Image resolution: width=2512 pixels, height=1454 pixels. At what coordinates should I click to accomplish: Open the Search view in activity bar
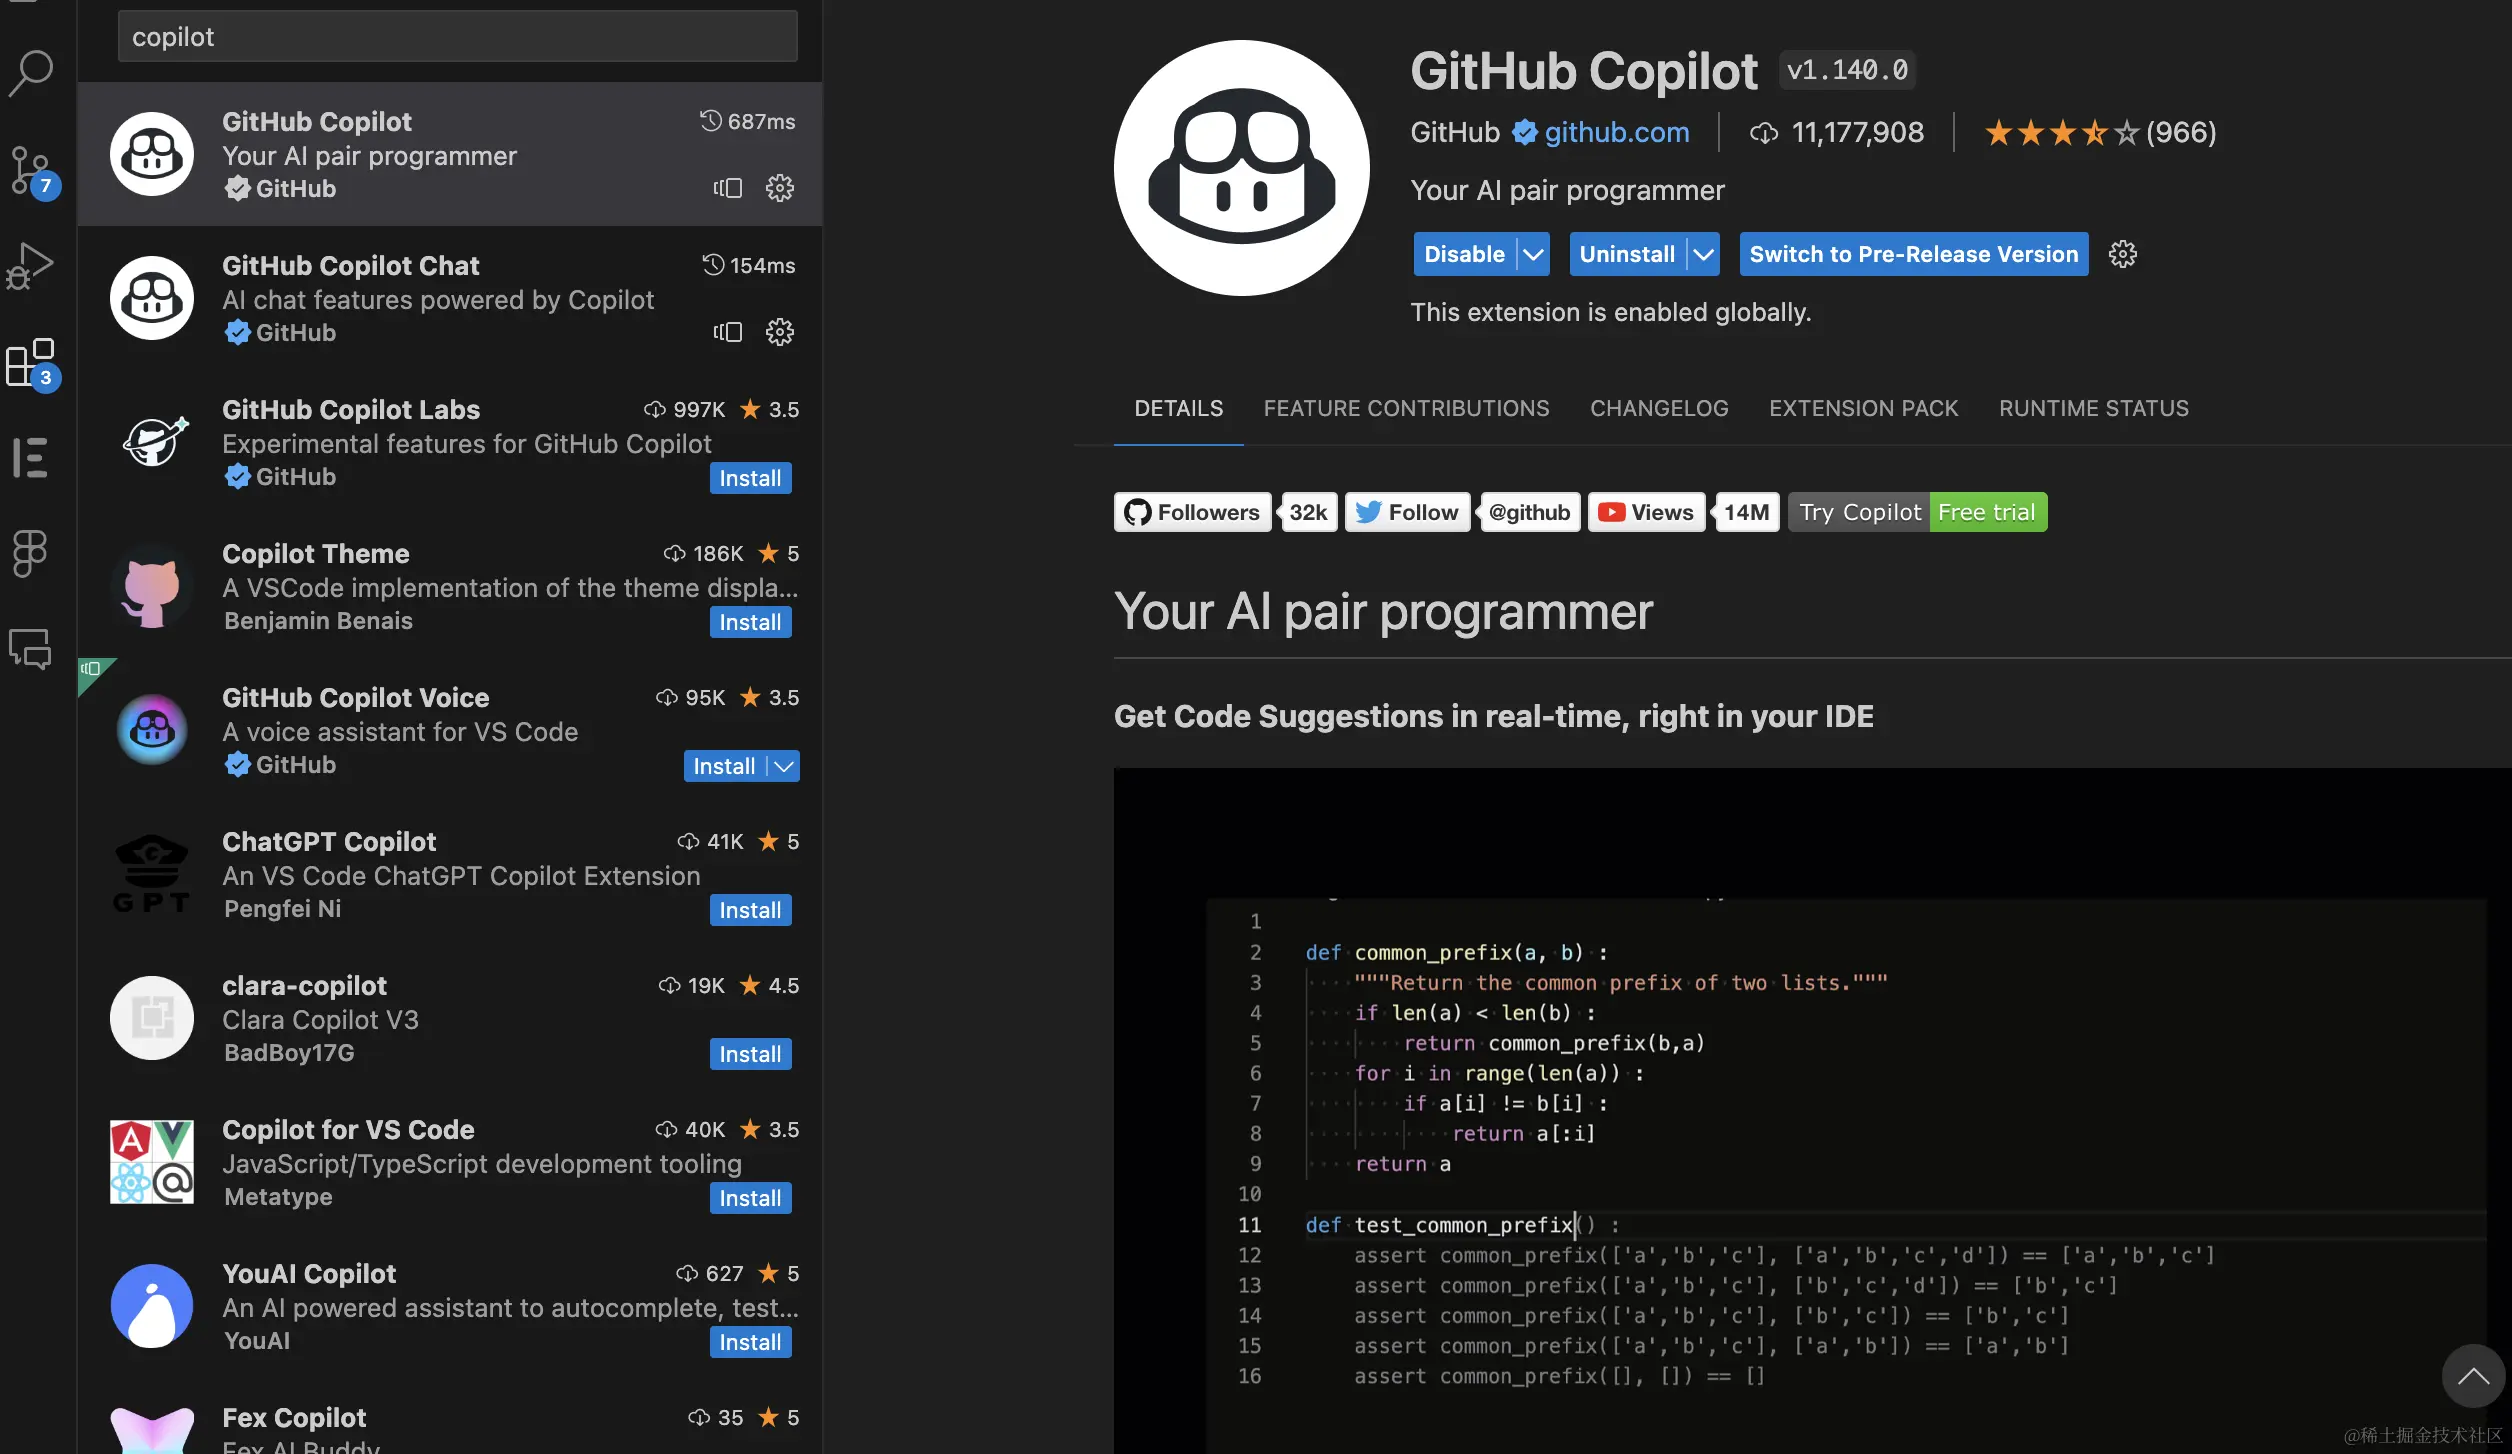[31, 73]
